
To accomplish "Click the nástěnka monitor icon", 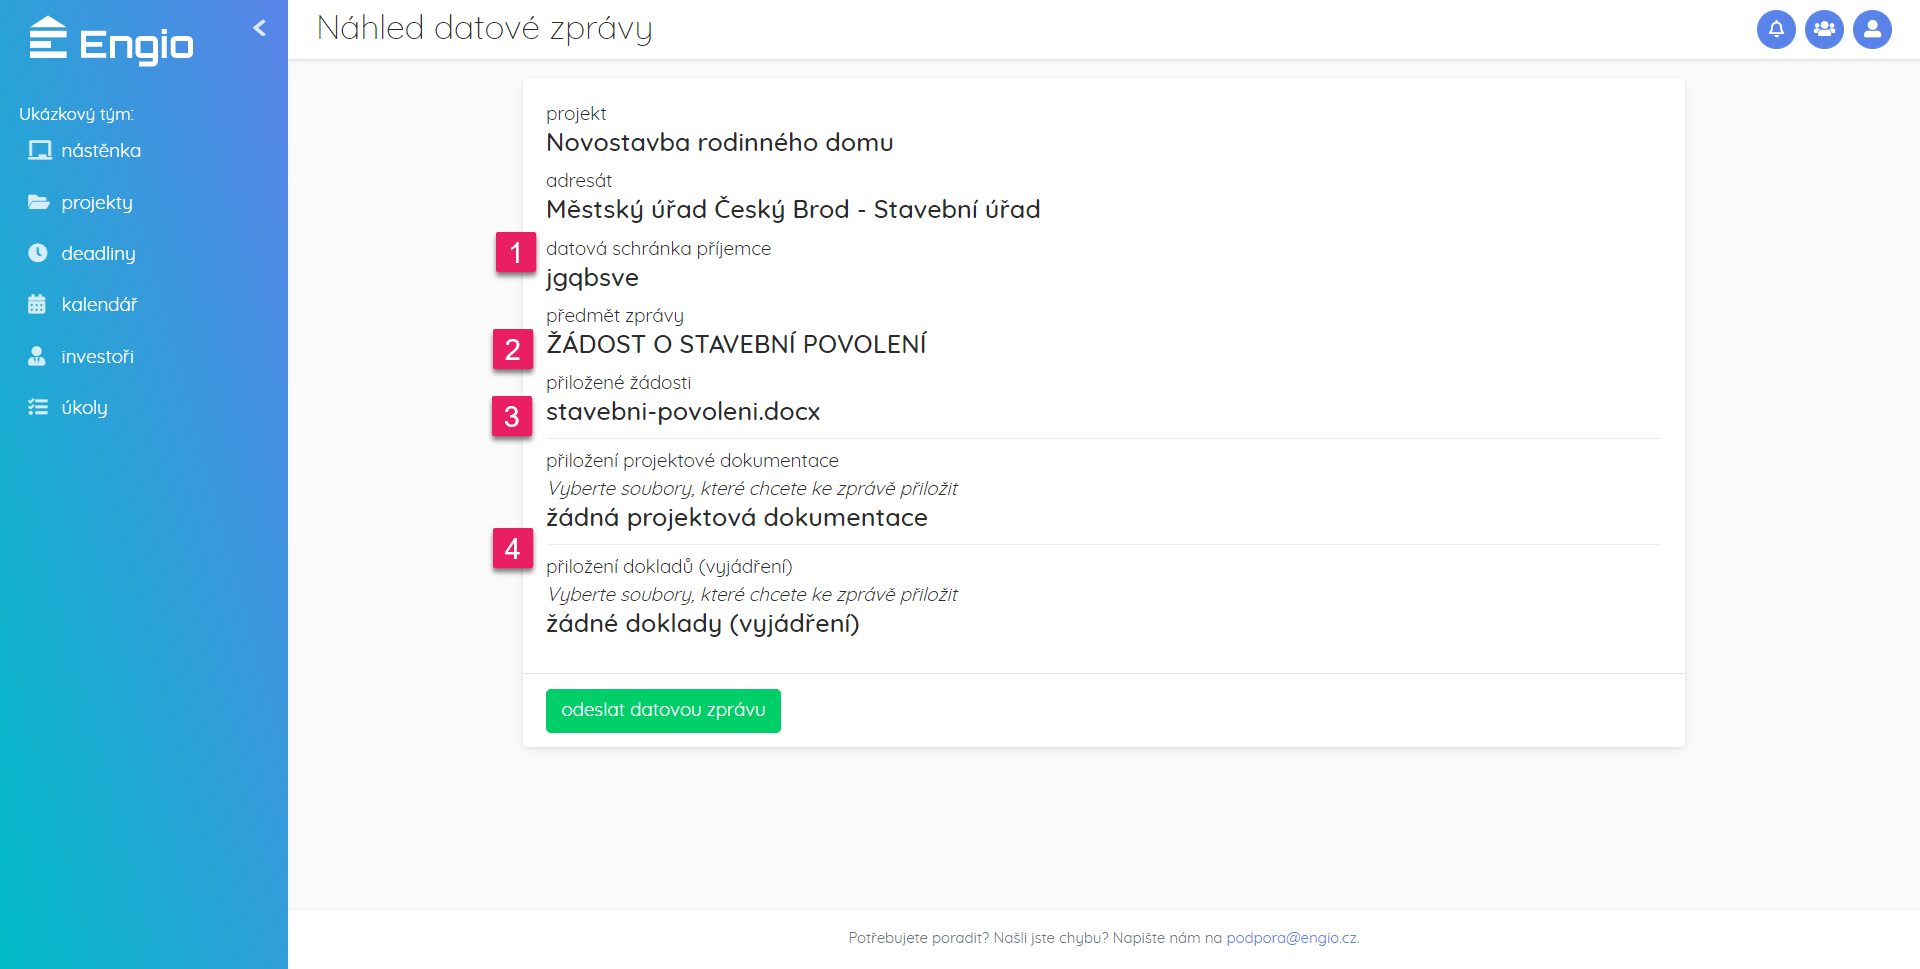I will coord(39,151).
